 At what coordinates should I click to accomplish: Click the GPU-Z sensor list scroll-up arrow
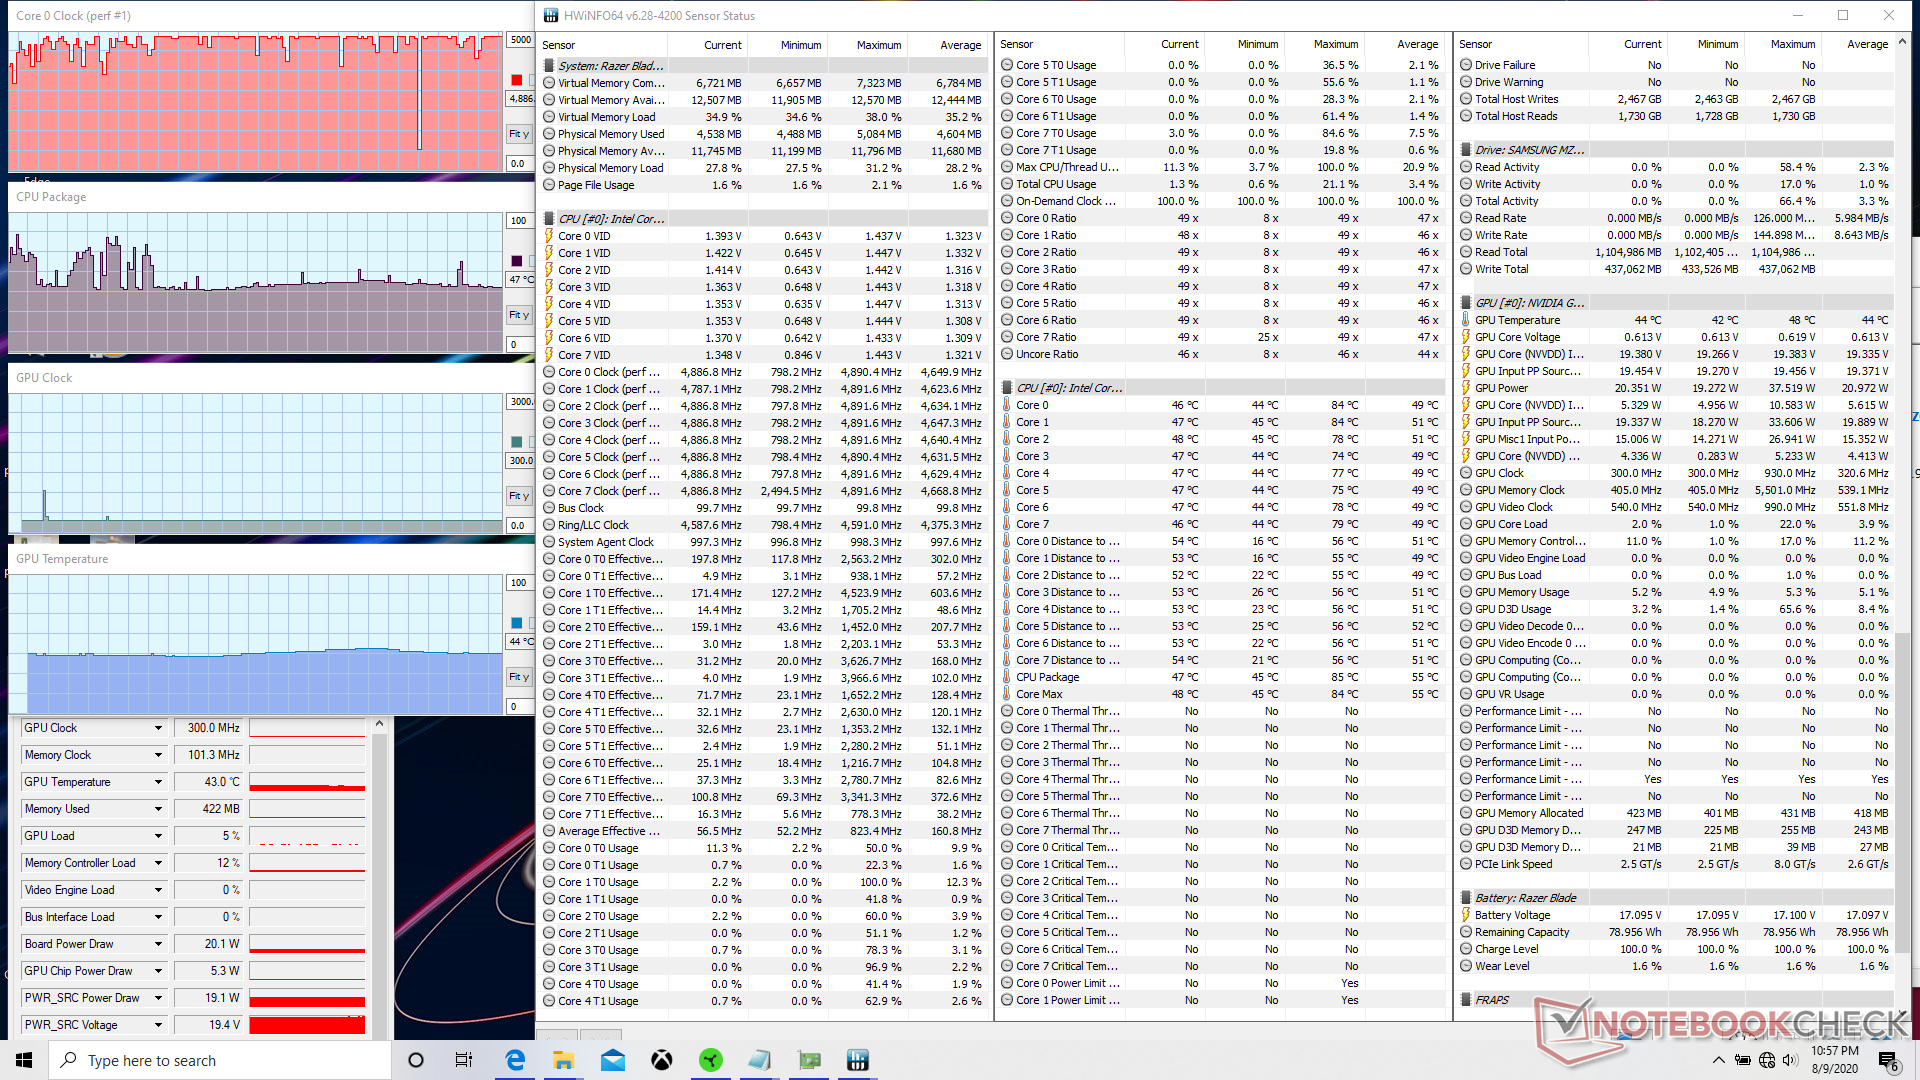tap(379, 724)
